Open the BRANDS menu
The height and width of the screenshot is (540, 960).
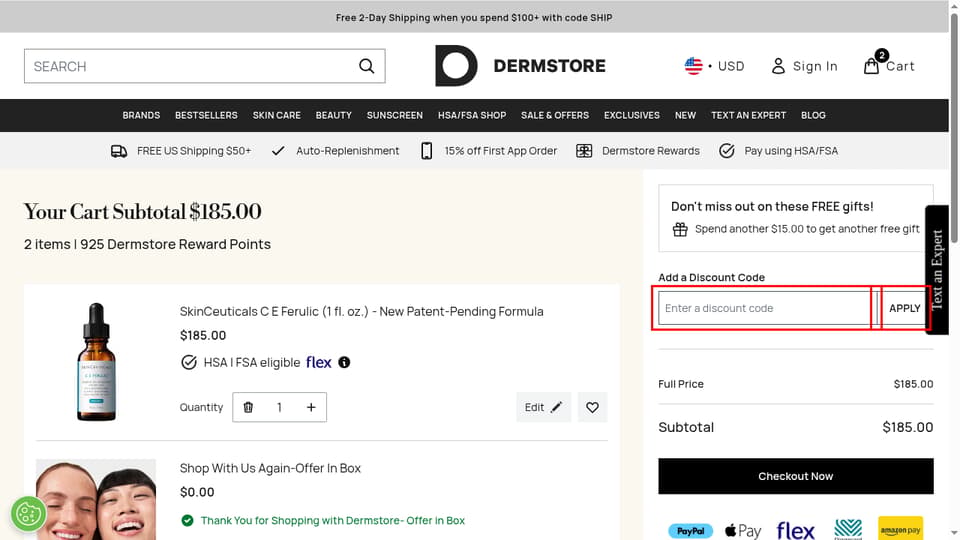tap(141, 115)
